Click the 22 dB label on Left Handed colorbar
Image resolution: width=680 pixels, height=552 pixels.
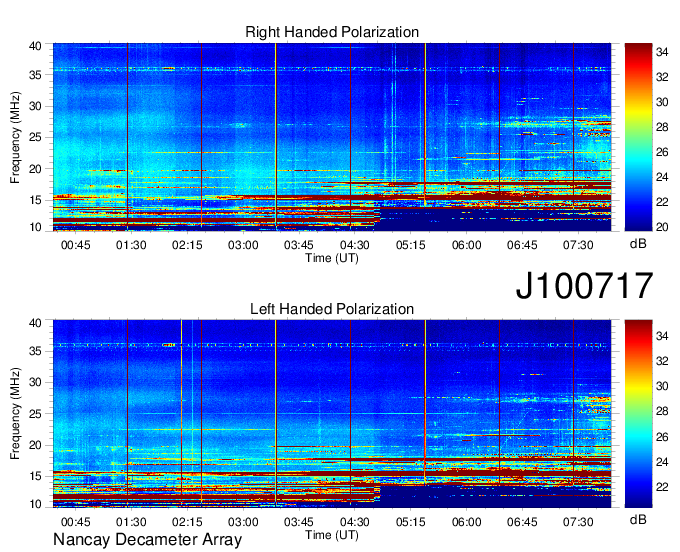pos(662,487)
